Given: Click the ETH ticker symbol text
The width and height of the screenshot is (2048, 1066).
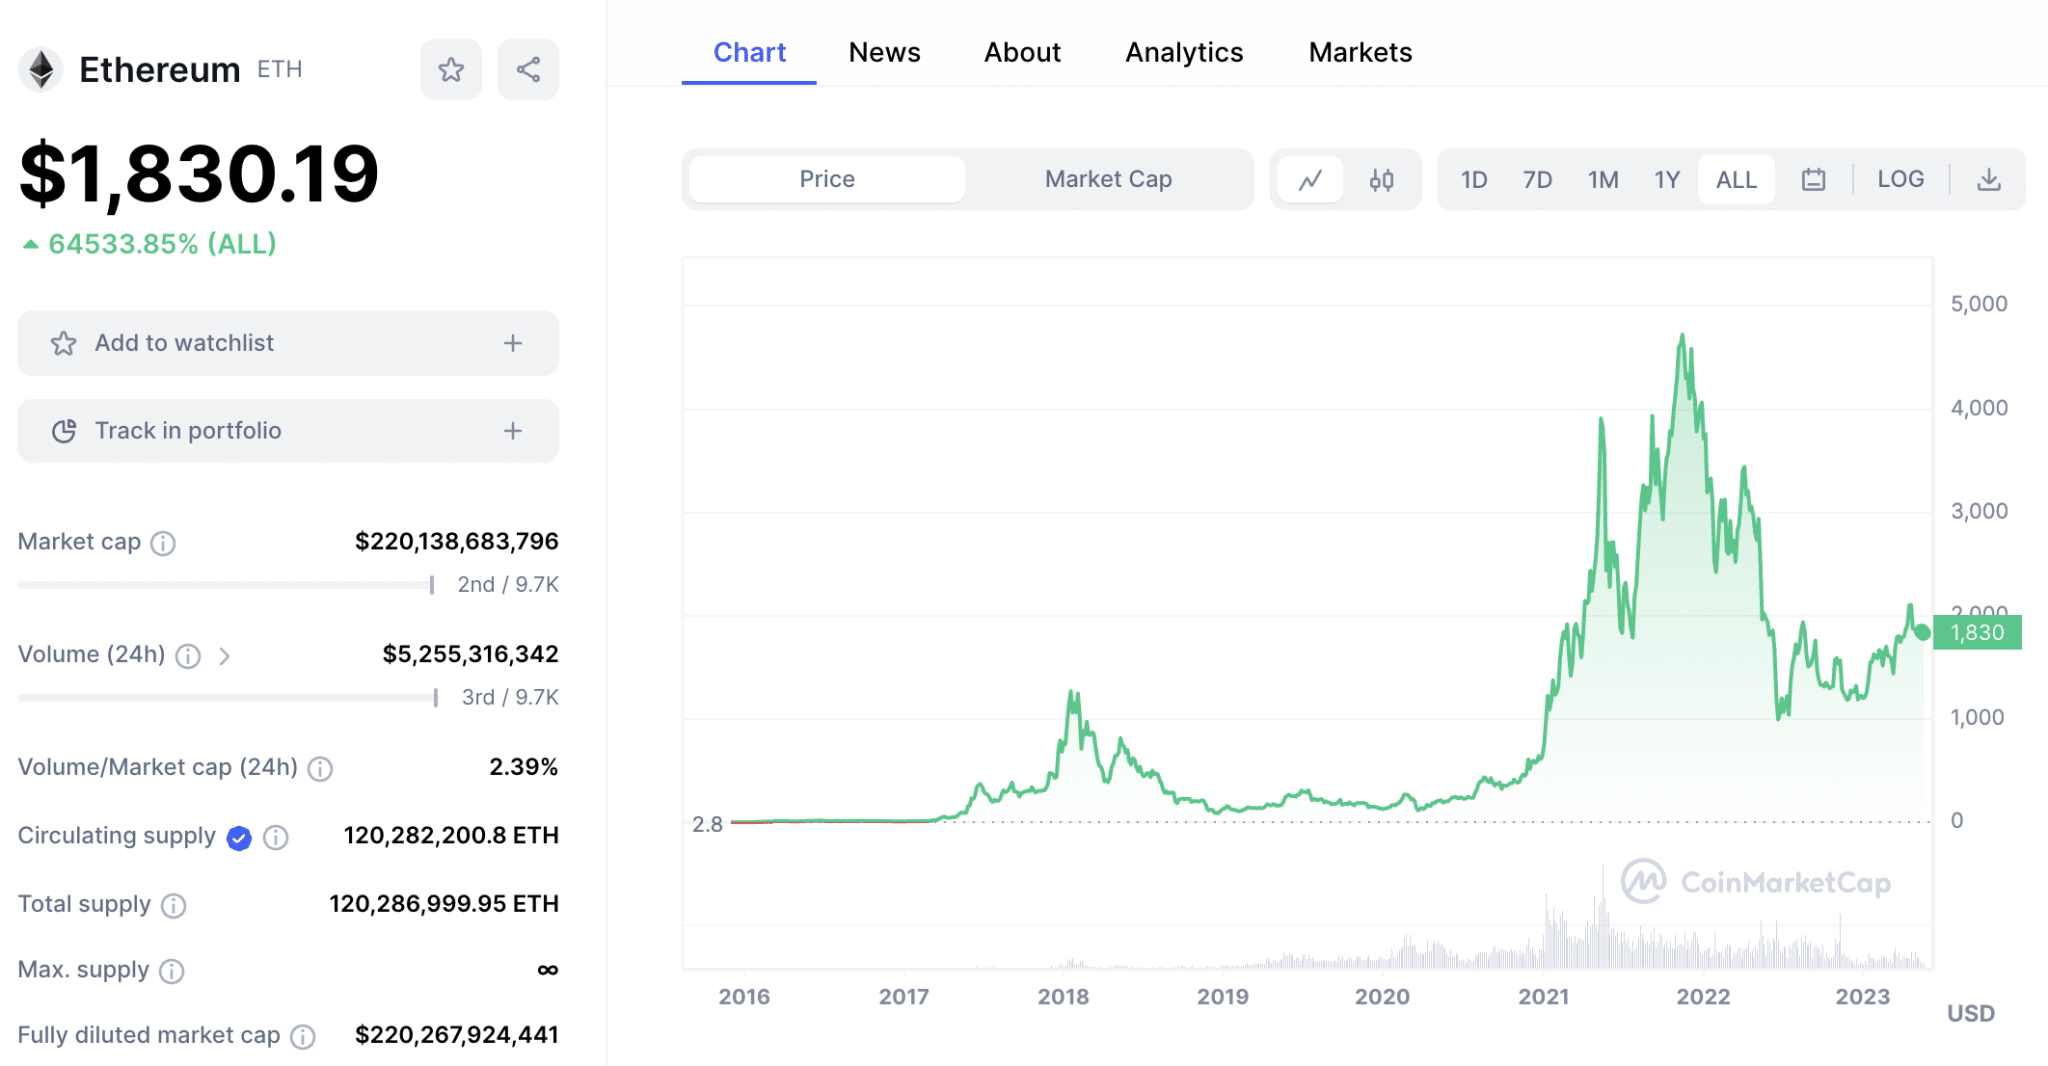Looking at the screenshot, I should [x=279, y=69].
